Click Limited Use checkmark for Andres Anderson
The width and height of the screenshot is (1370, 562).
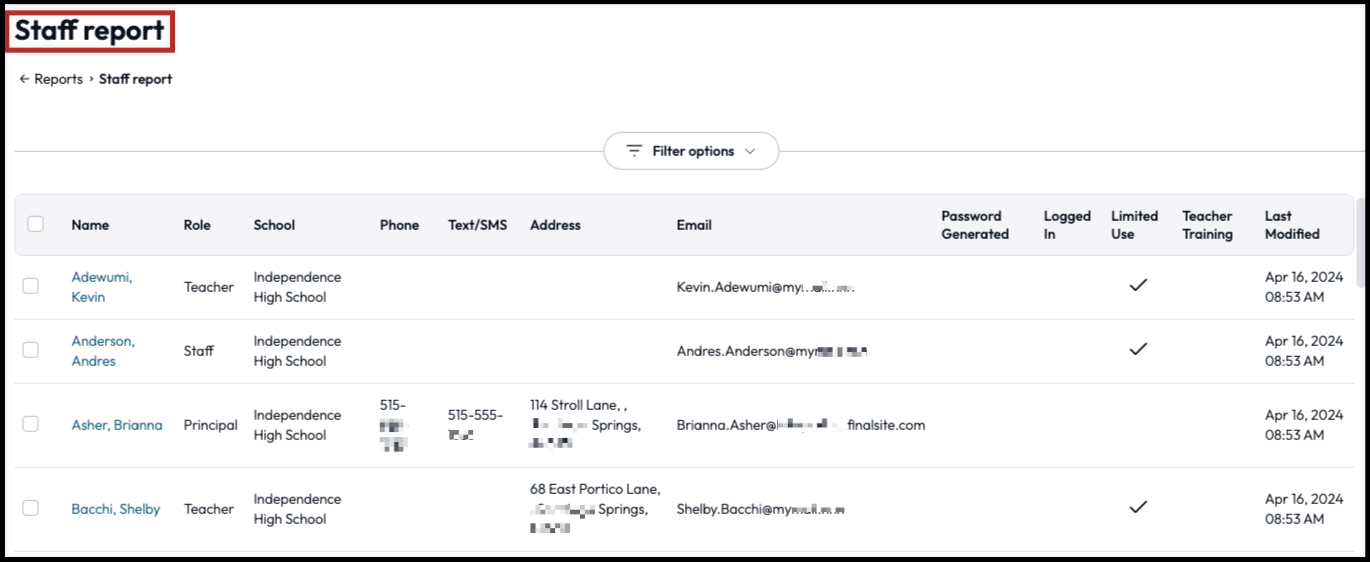pos(1137,349)
